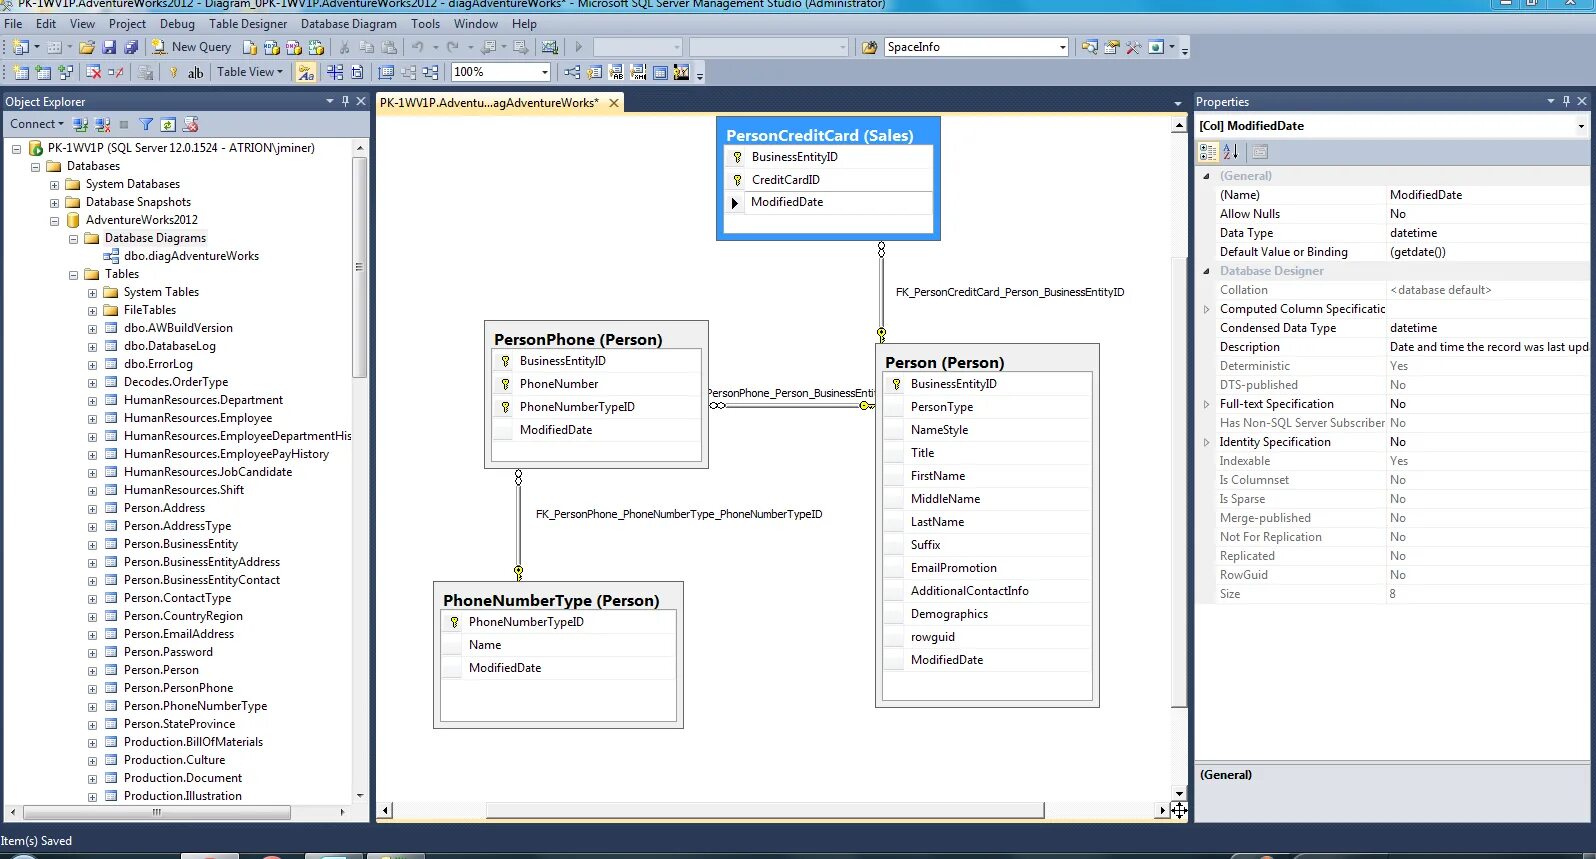Click the Disconnect icon in Object Explorer
The height and width of the screenshot is (859, 1596).
102,124
